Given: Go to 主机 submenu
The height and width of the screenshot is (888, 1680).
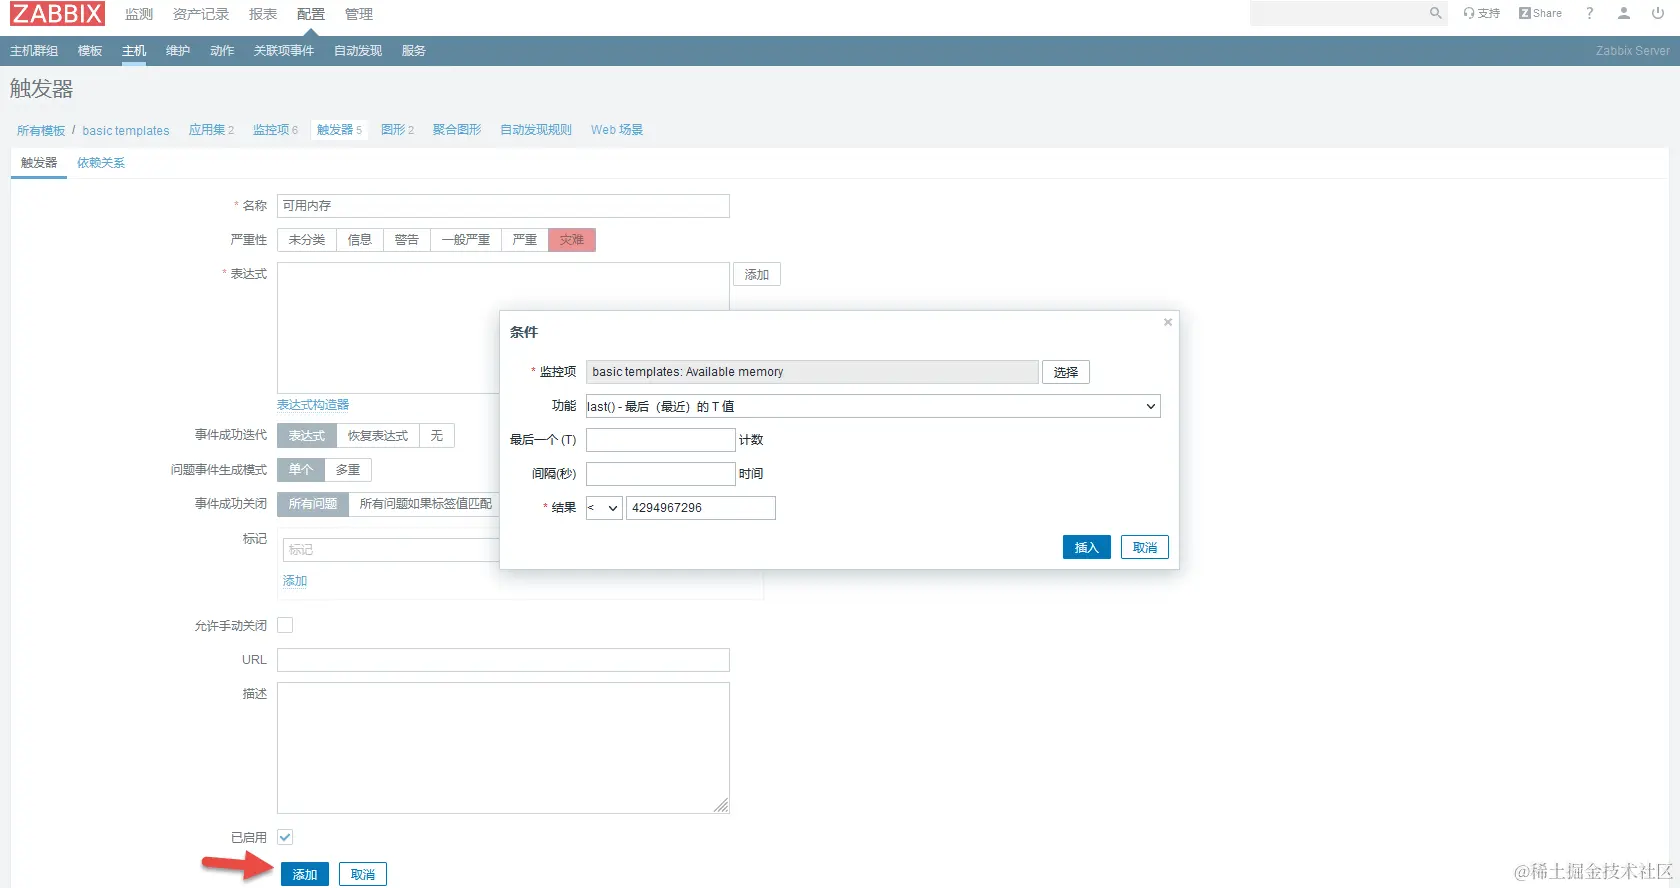Looking at the screenshot, I should (x=134, y=51).
